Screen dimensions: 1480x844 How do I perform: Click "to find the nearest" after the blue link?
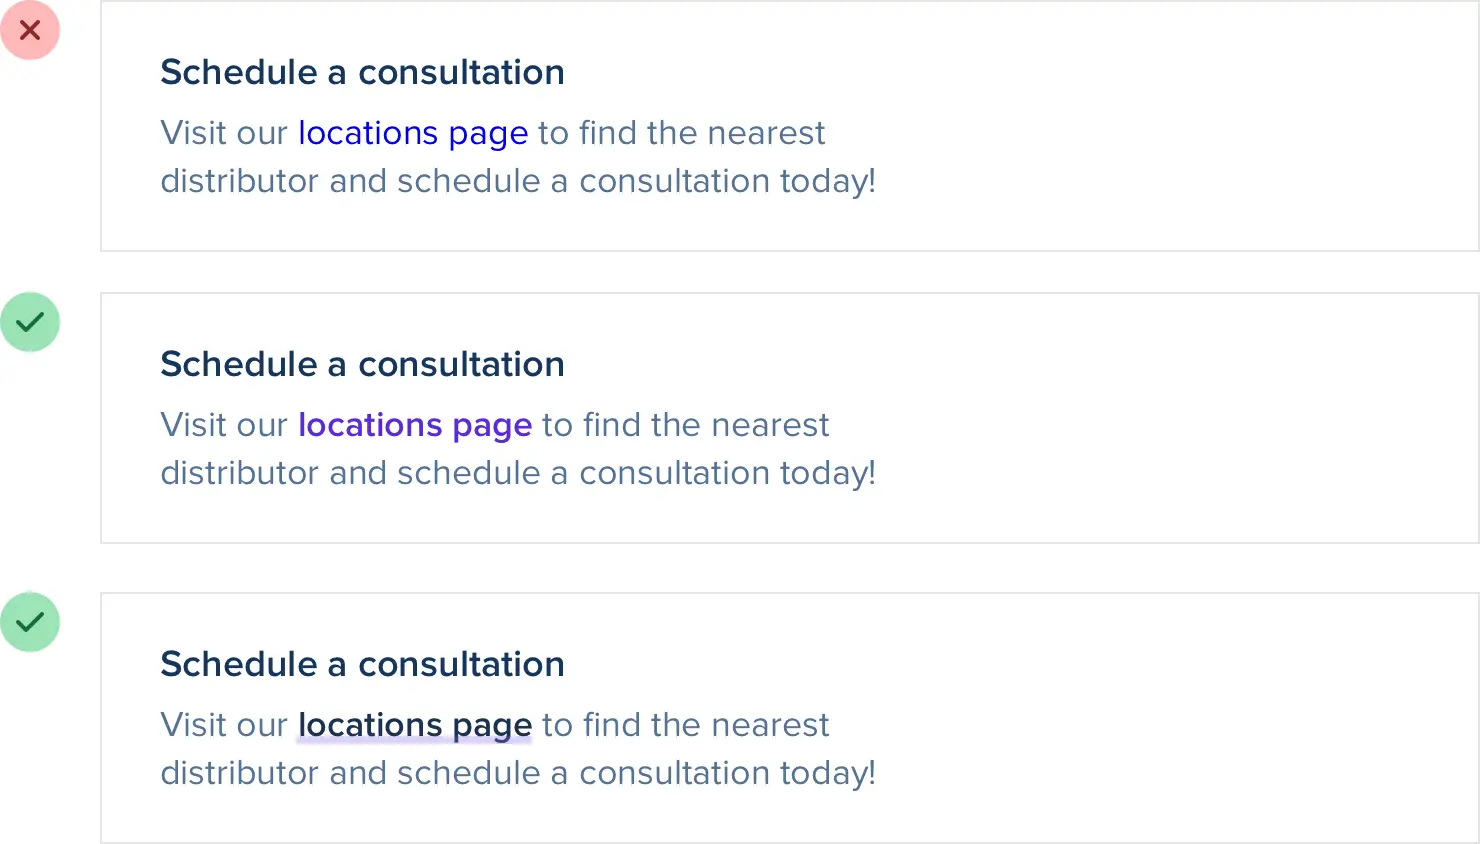tap(681, 133)
